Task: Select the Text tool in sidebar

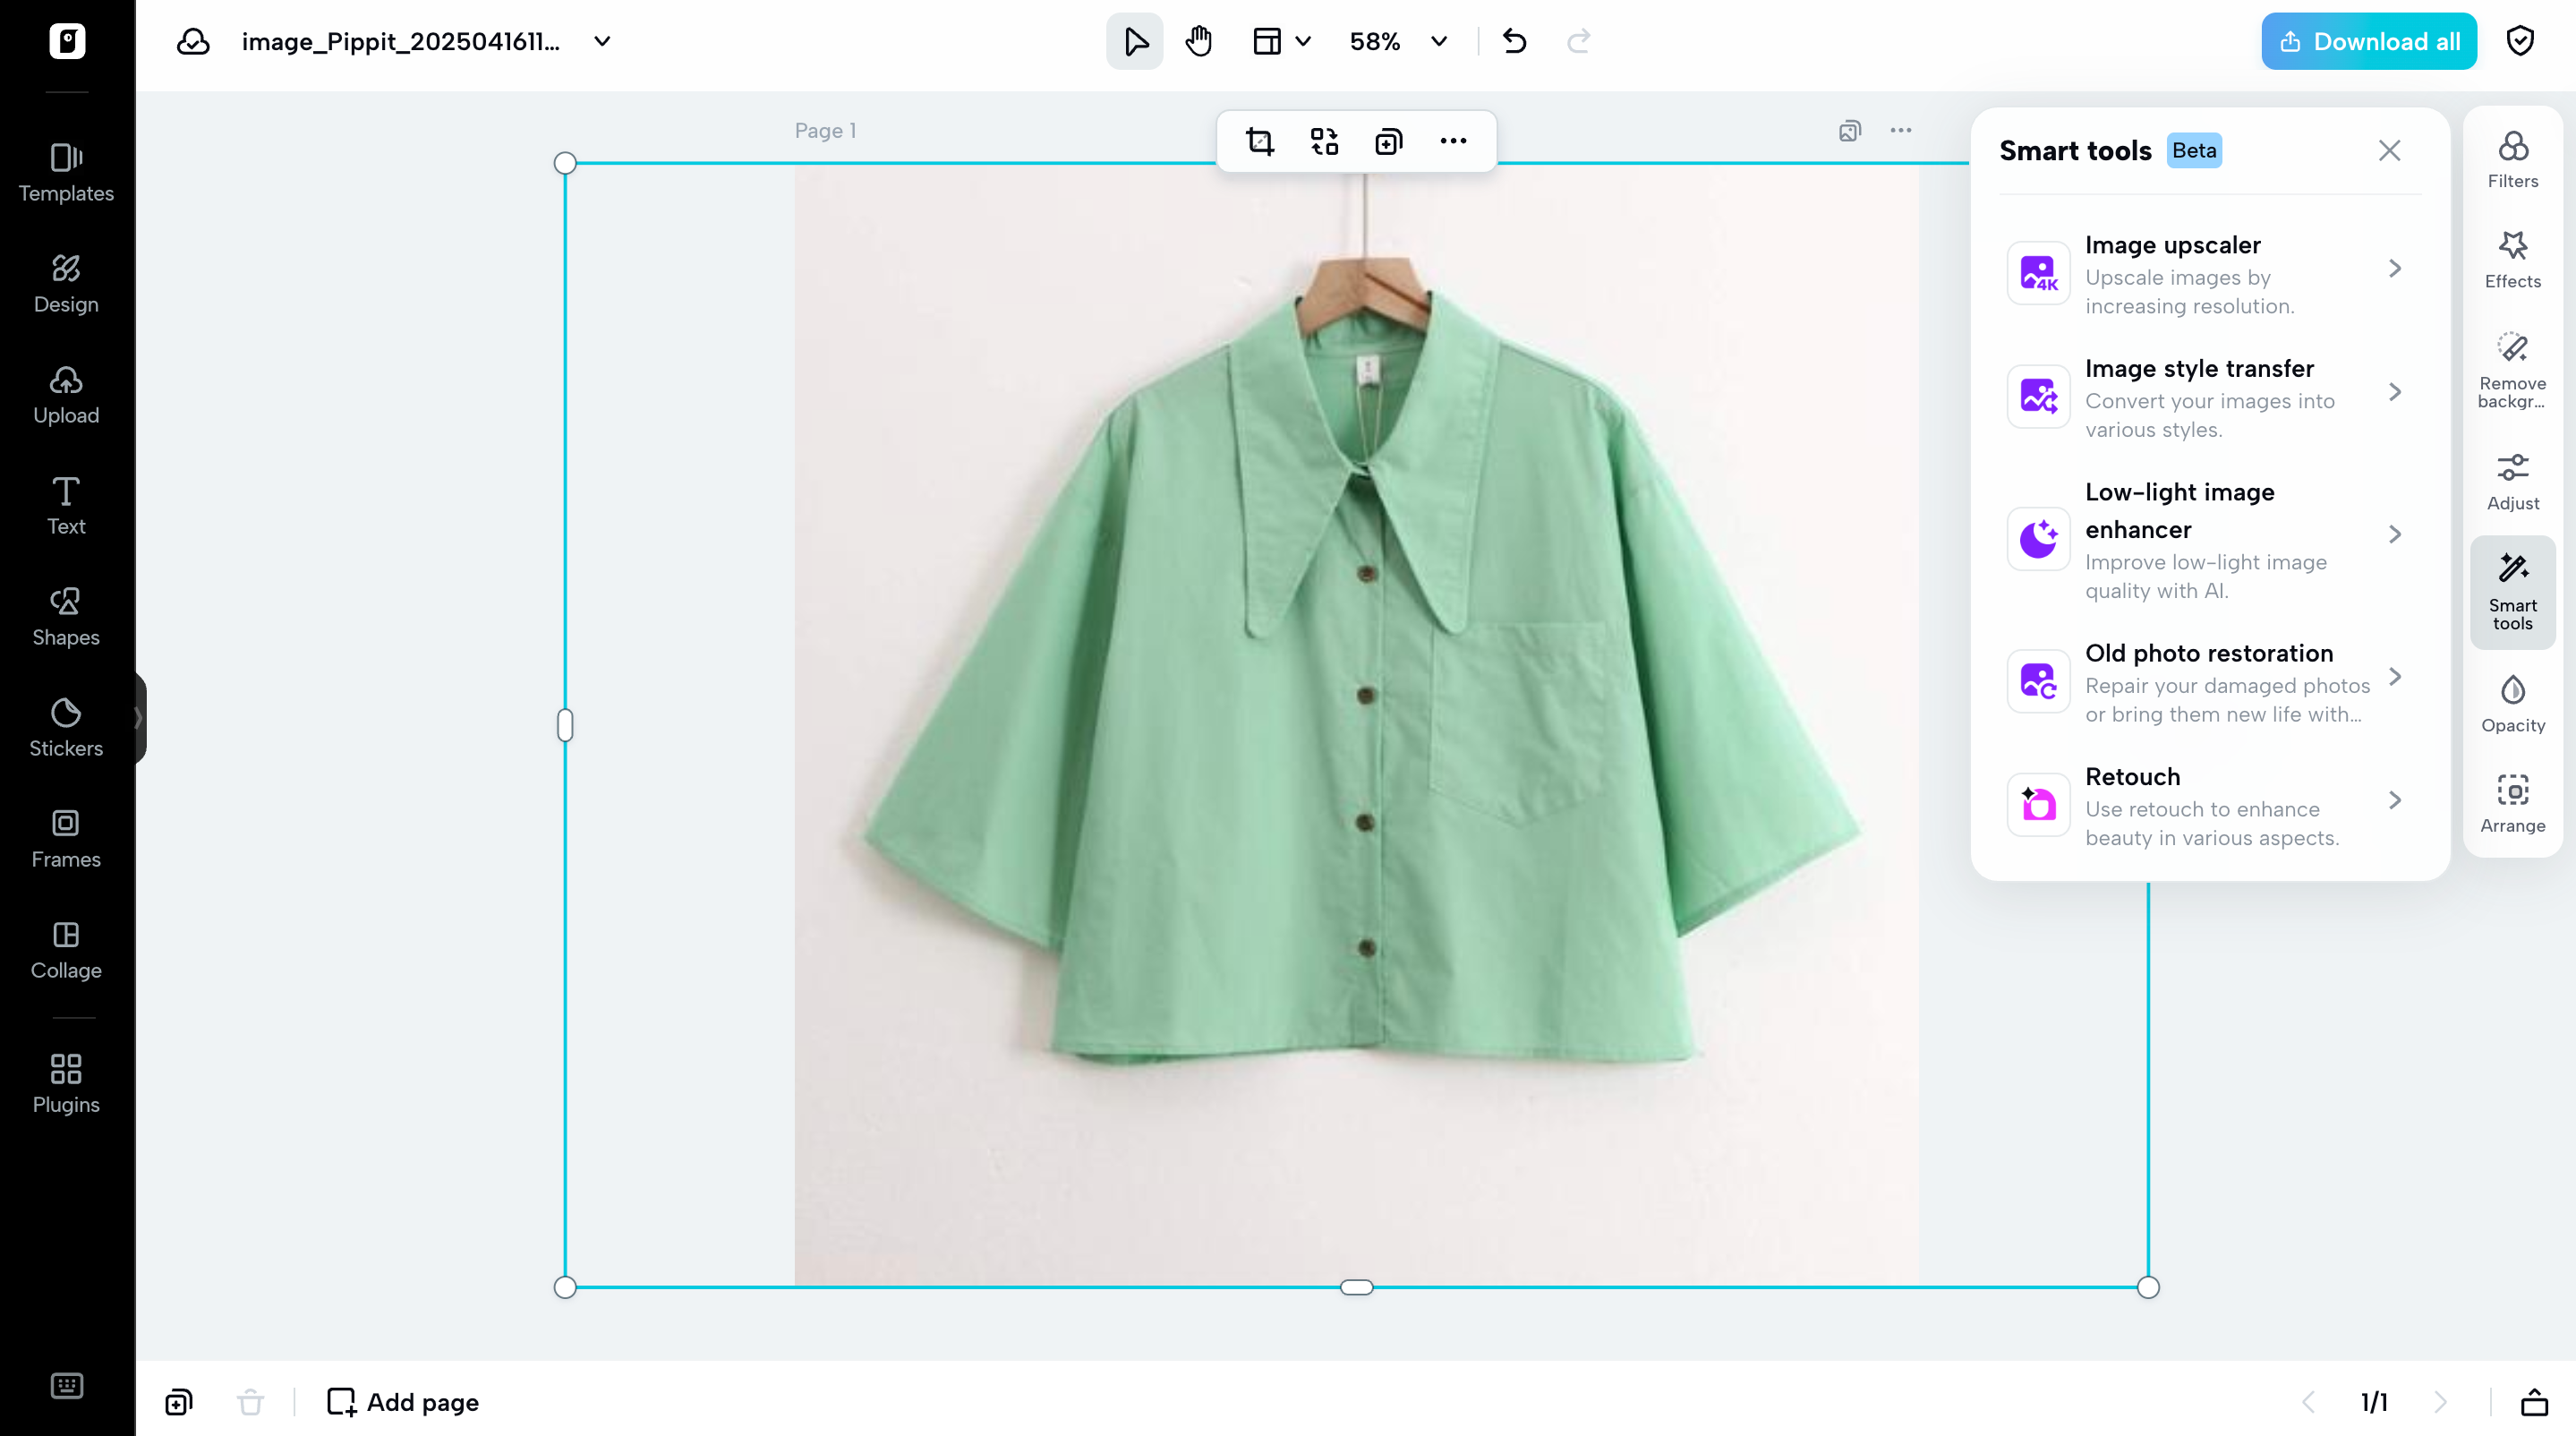Action: point(66,506)
